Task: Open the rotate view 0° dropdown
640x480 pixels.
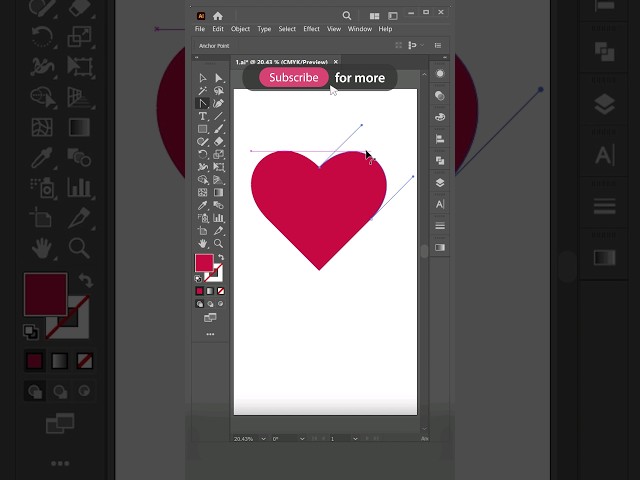Action: tap(302, 439)
